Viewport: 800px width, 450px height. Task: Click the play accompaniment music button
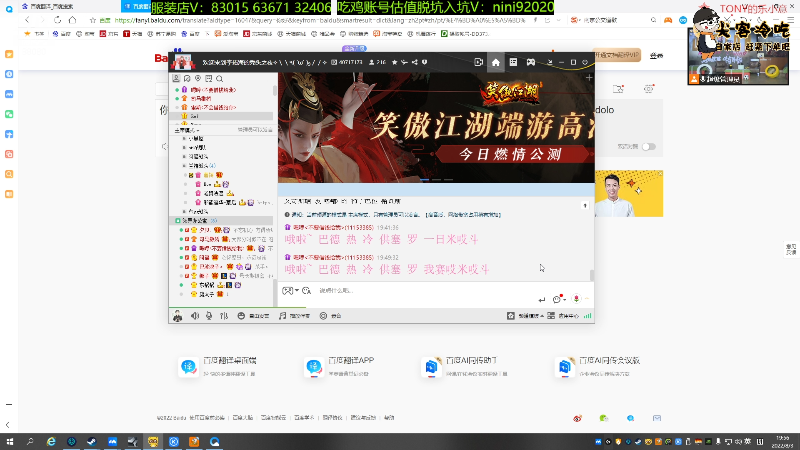(x=294, y=316)
